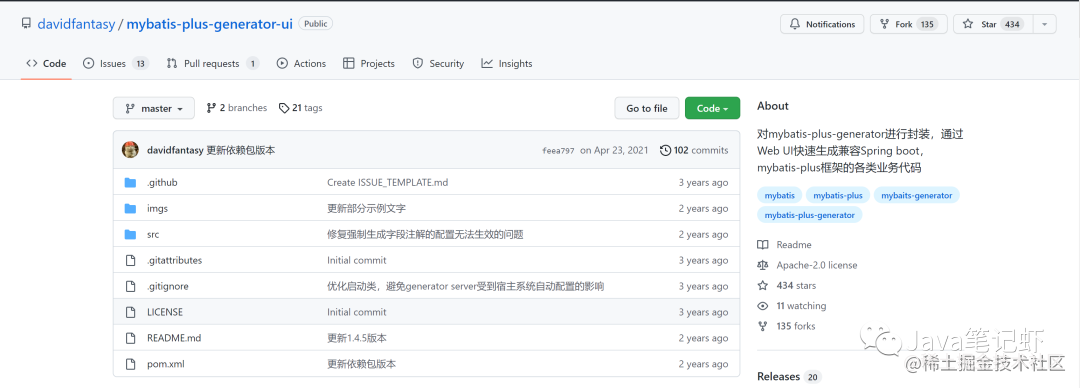Screen dimensions: 1080x388
Task: View the Apache-2.0 license link
Action: point(817,265)
